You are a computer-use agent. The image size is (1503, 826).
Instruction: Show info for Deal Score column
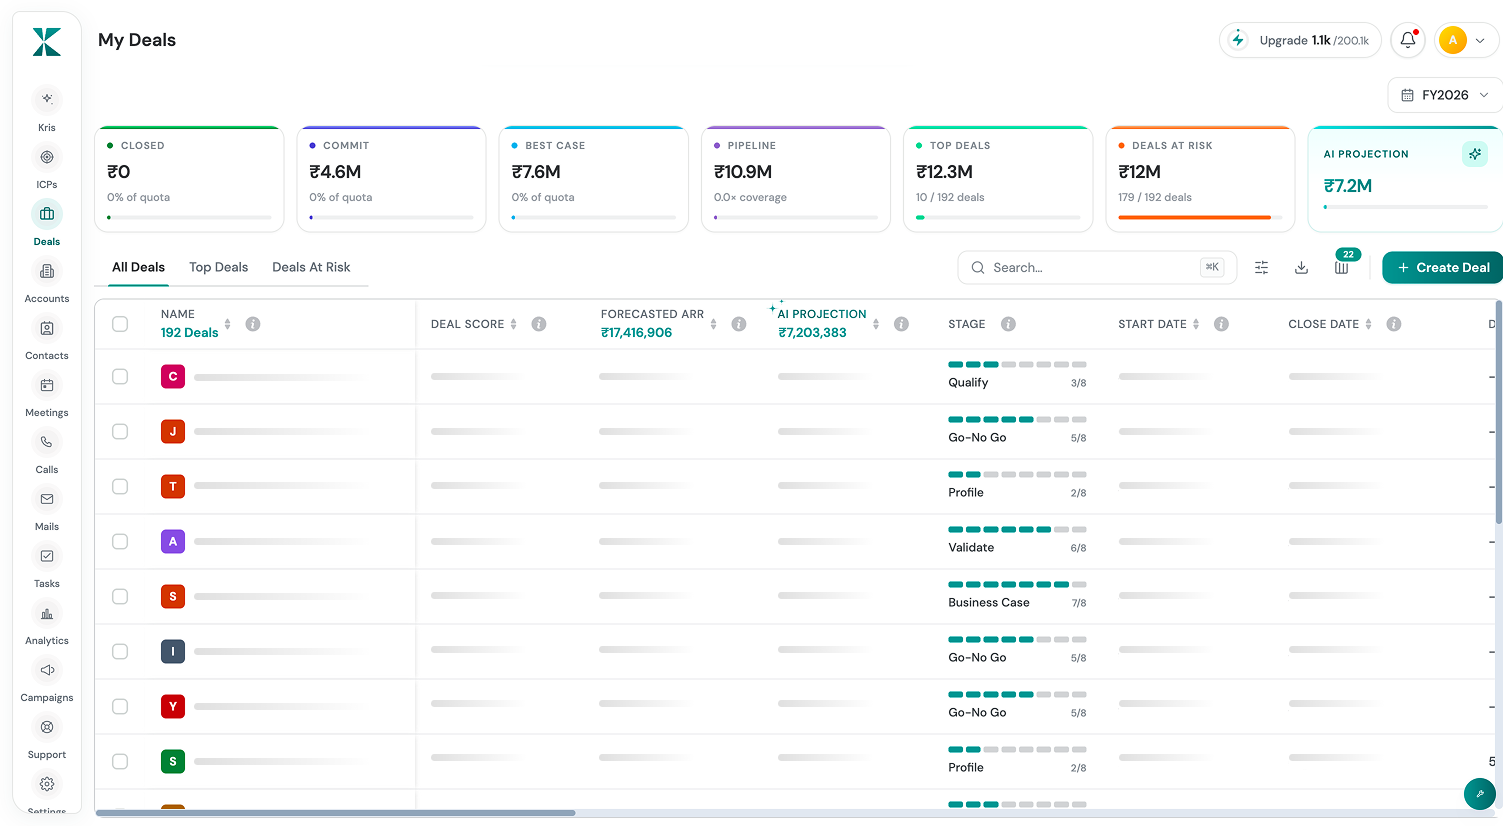click(x=539, y=324)
